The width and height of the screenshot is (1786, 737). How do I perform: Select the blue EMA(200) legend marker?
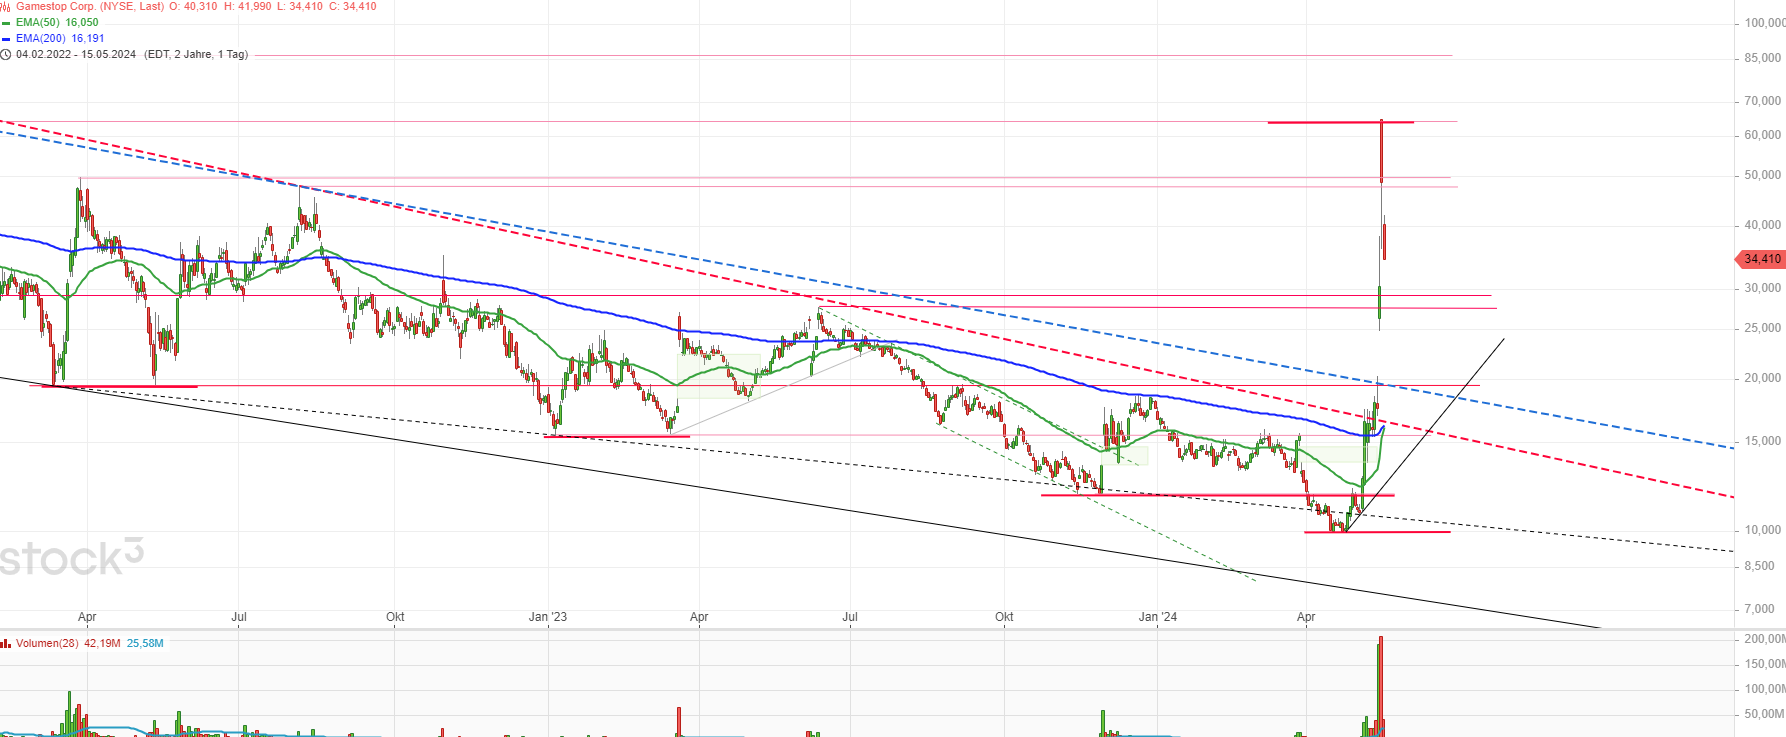coord(6,38)
